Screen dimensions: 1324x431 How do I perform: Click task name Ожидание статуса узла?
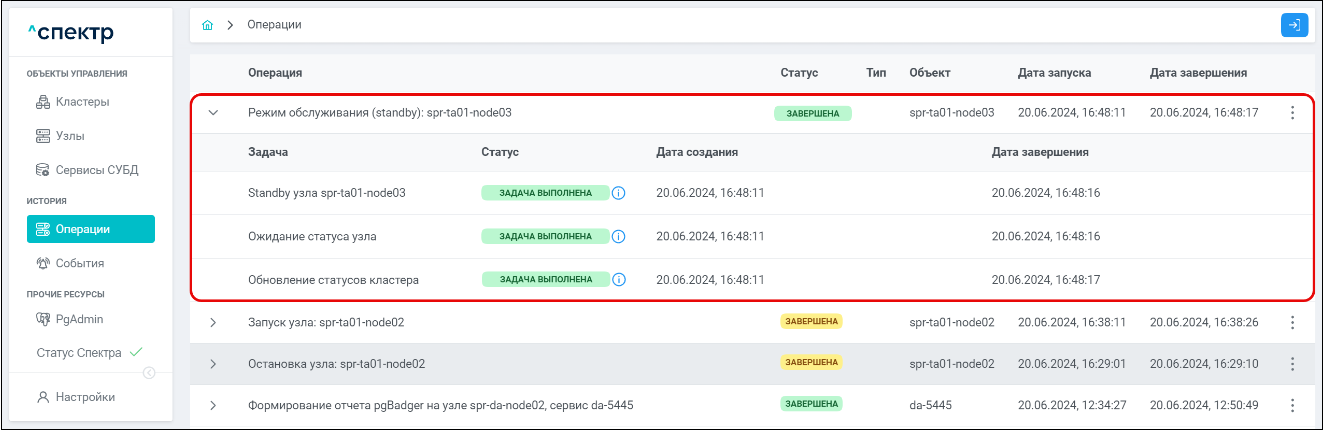pos(312,236)
